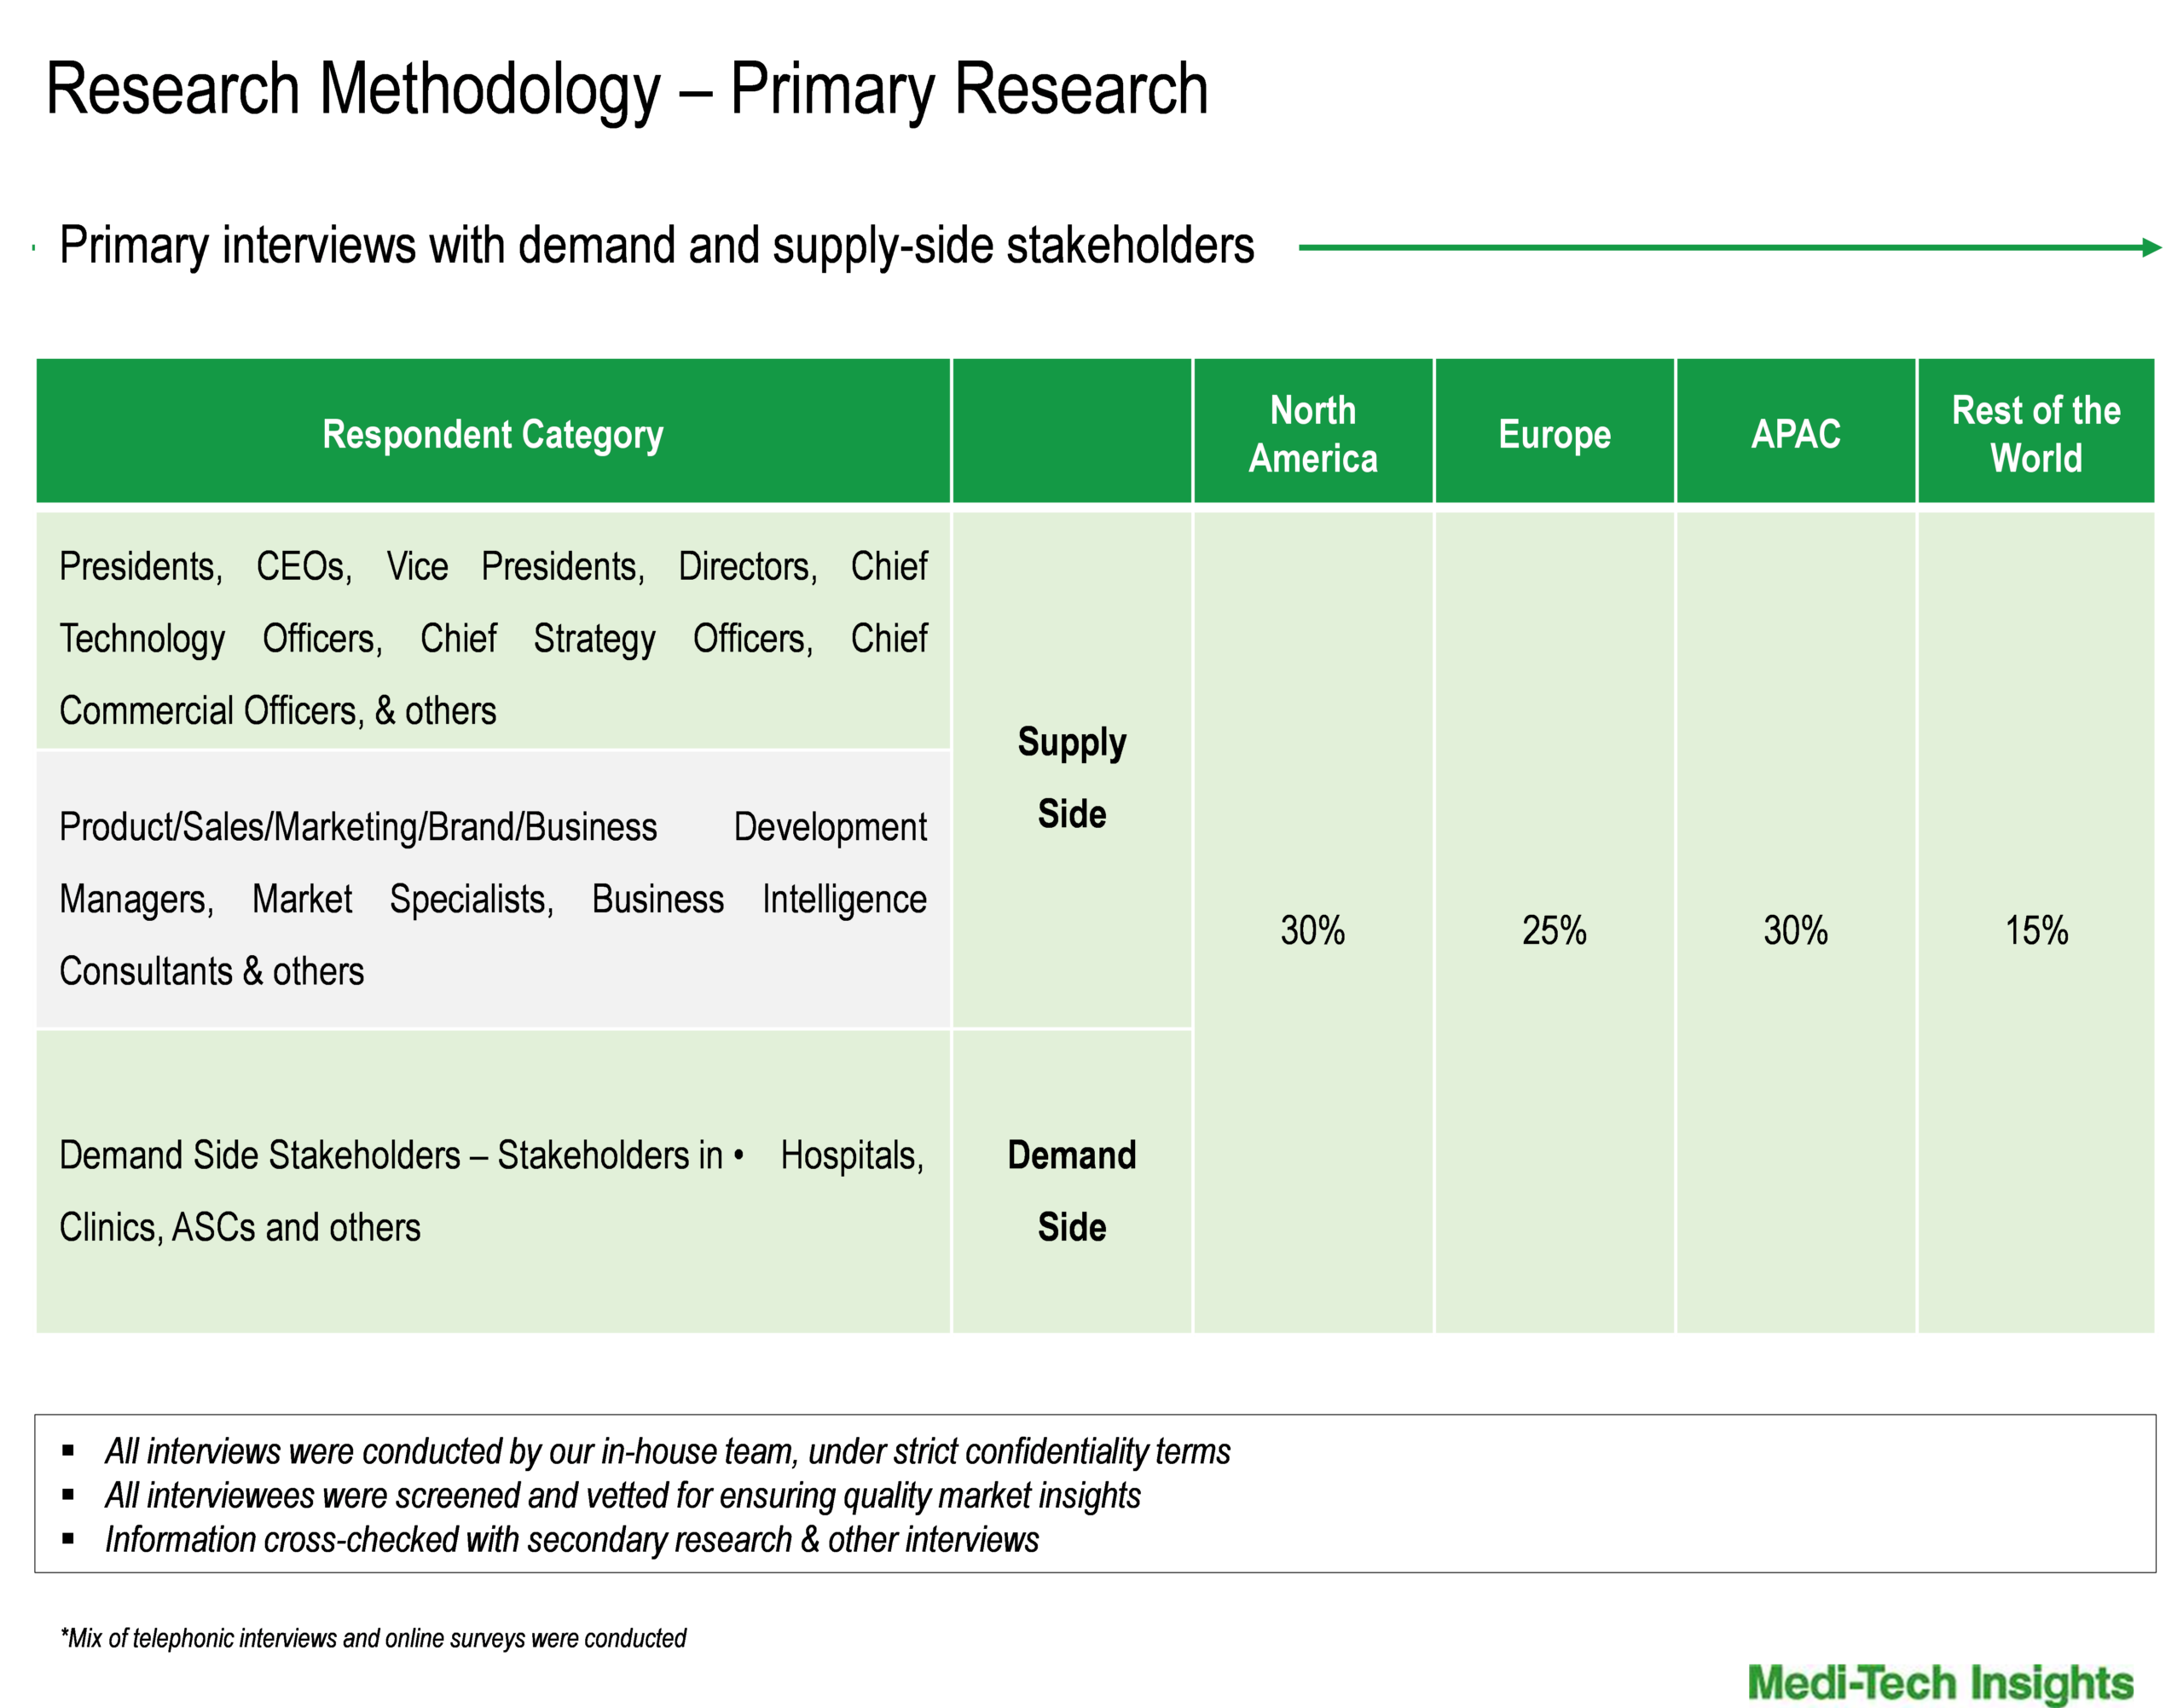Viewport: 2183px width, 1708px height.
Task: Click the 30% value under North America
Action: [x=1313, y=932]
